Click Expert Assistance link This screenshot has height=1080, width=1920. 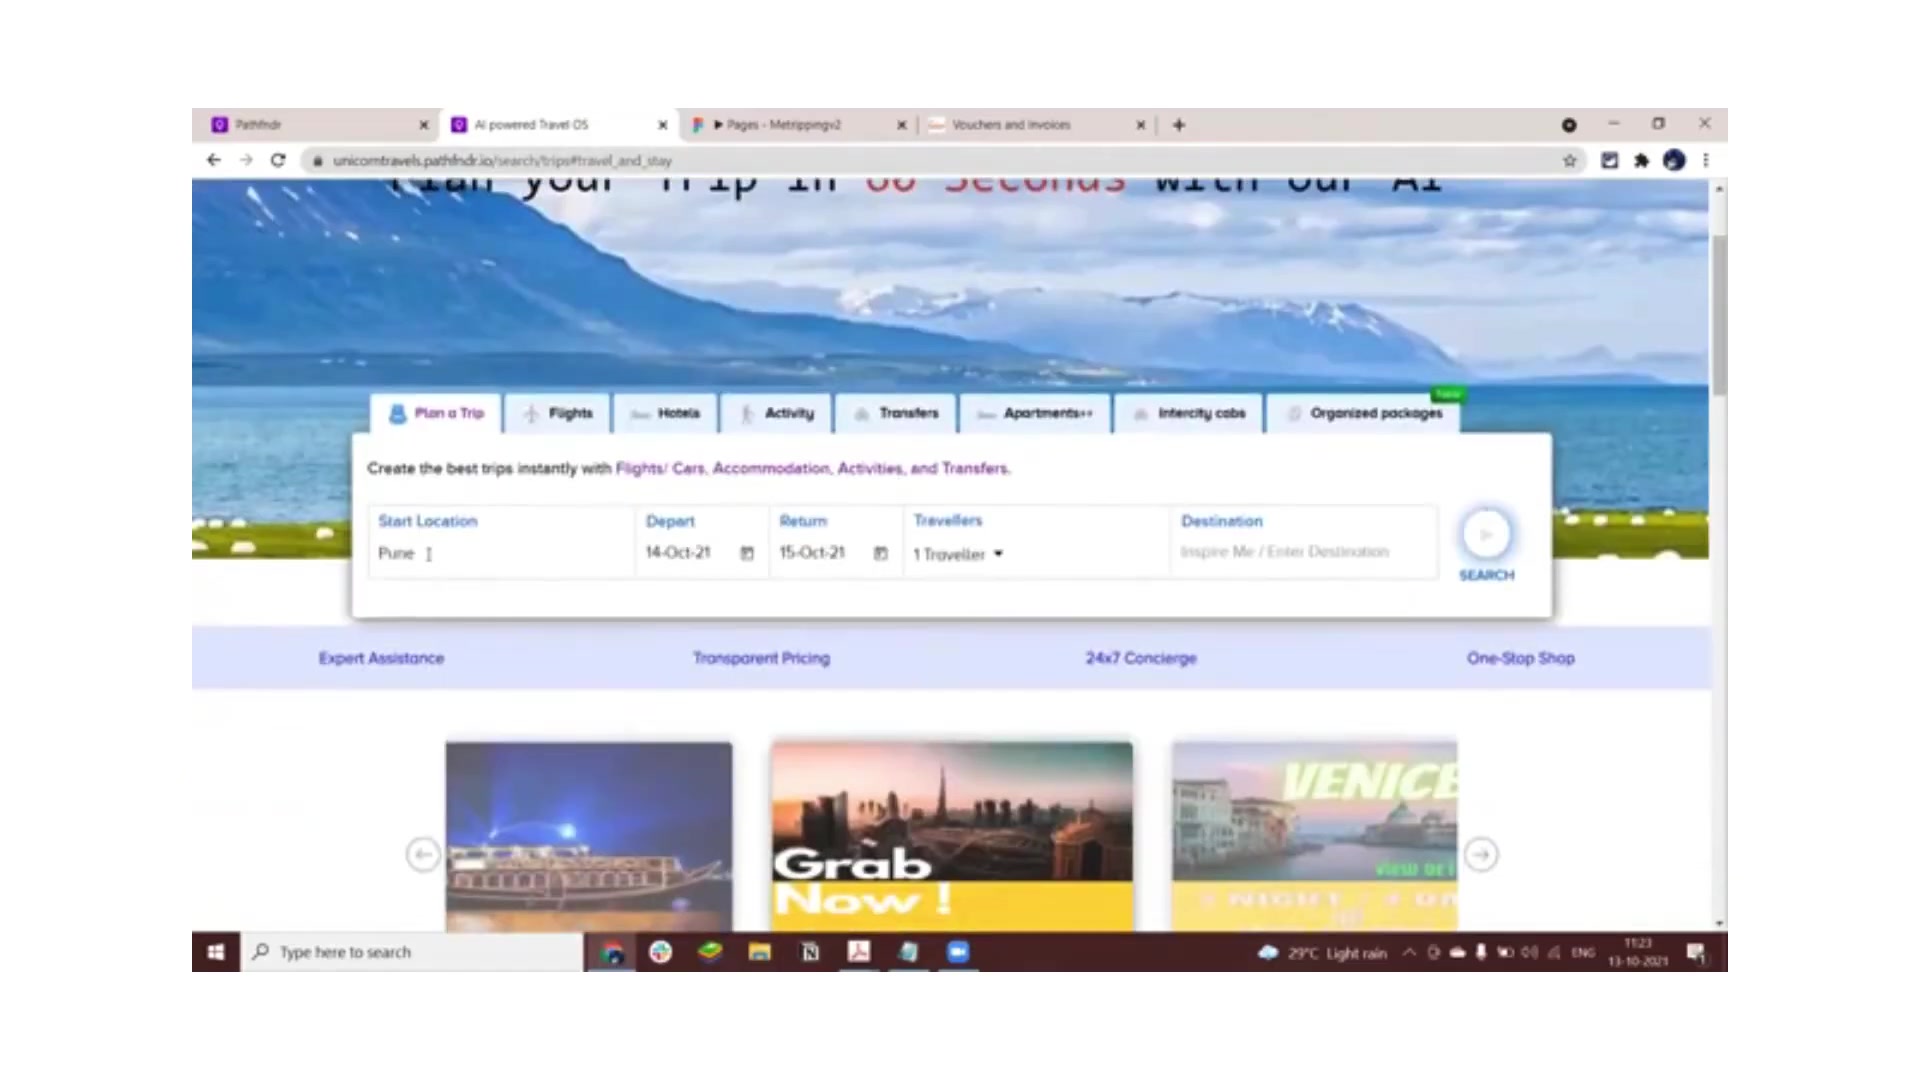pyautogui.click(x=381, y=658)
